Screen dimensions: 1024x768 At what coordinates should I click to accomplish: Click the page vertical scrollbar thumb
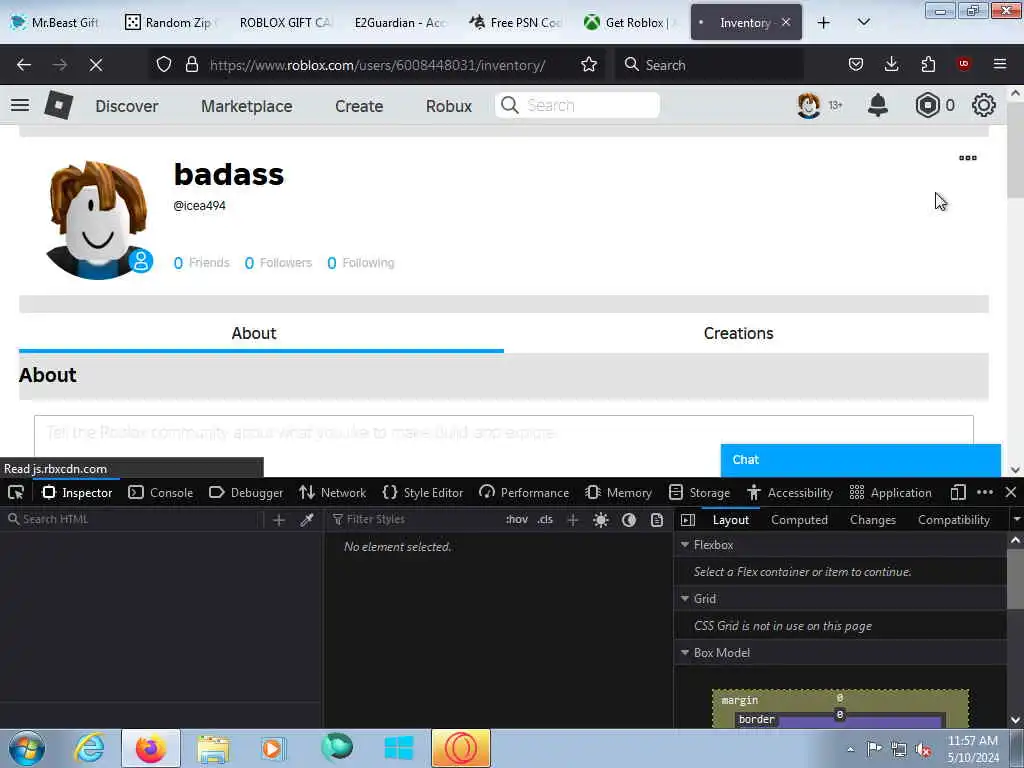1015,150
